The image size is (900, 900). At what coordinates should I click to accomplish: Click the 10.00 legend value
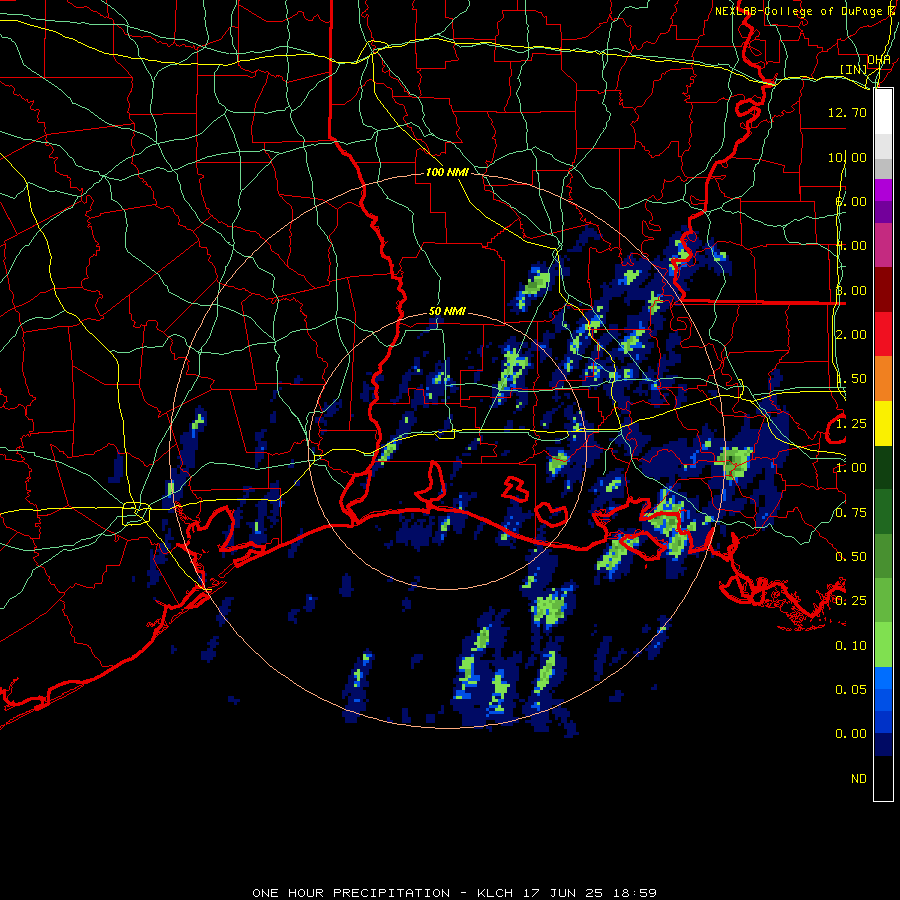coord(847,157)
